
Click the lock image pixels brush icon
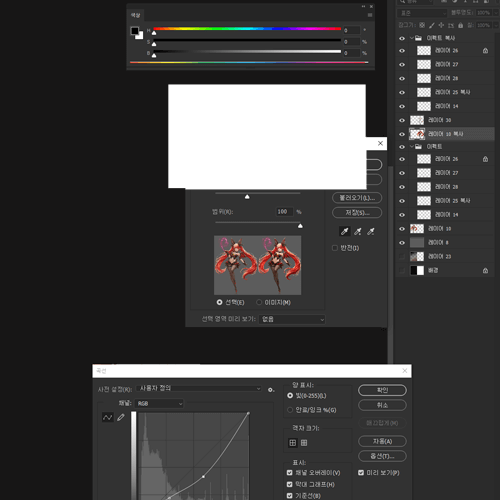[x=432, y=25]
